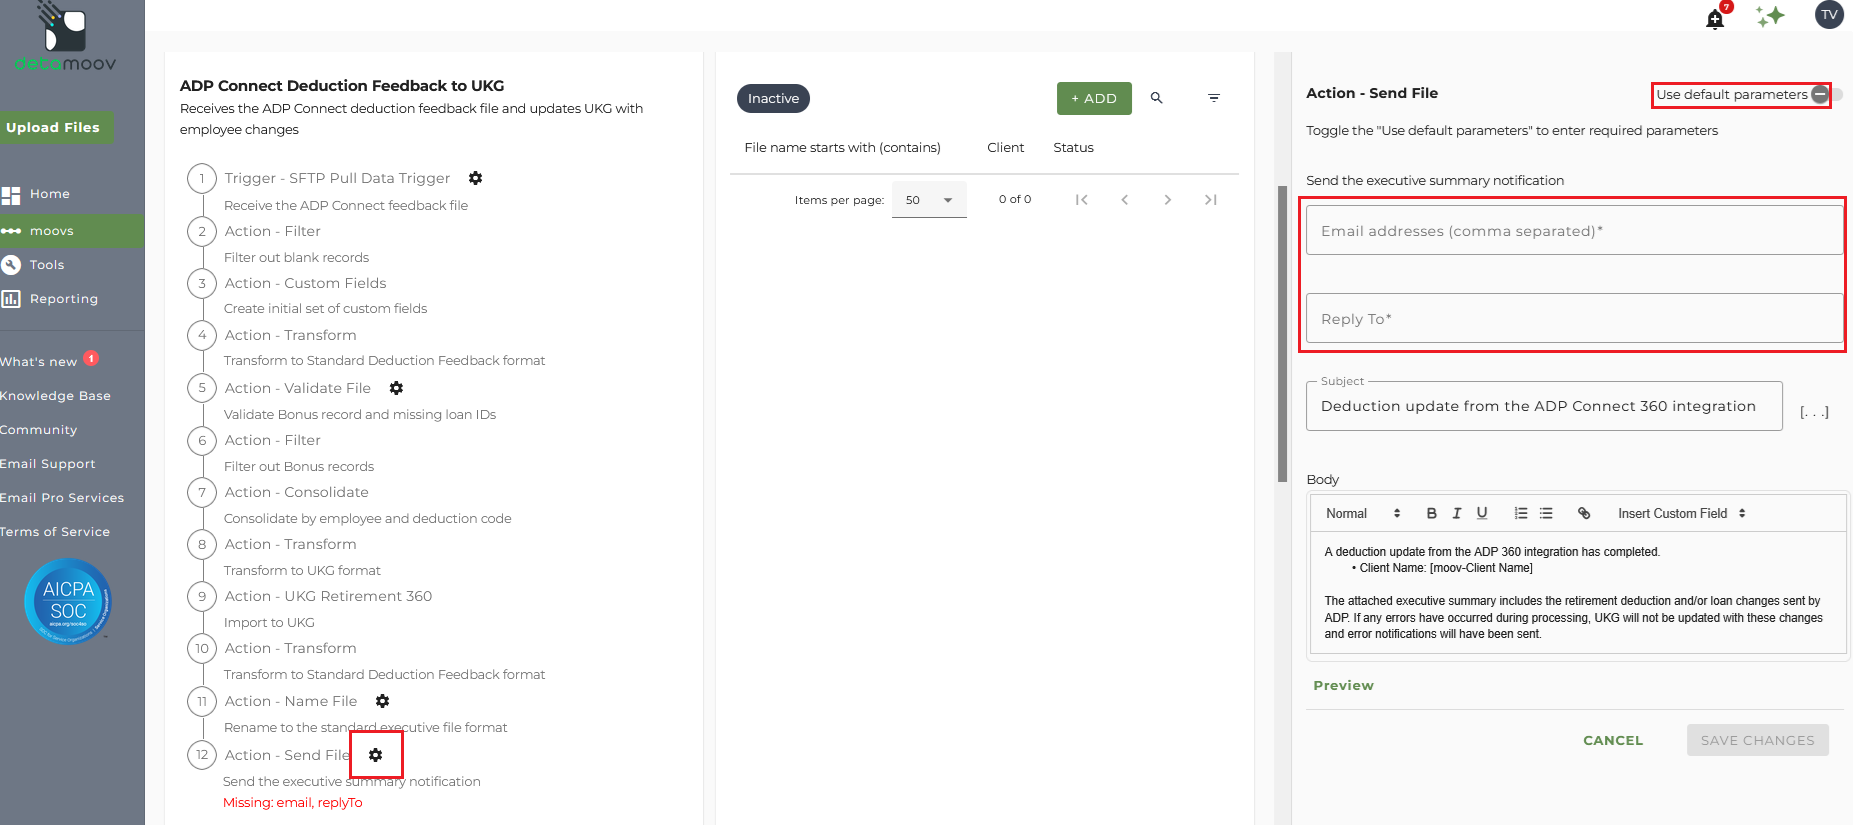This screenshot has height=825, width=1853.
Task: Click the 'Missing: email, replyTo' warning text
Action: point(293,803)
